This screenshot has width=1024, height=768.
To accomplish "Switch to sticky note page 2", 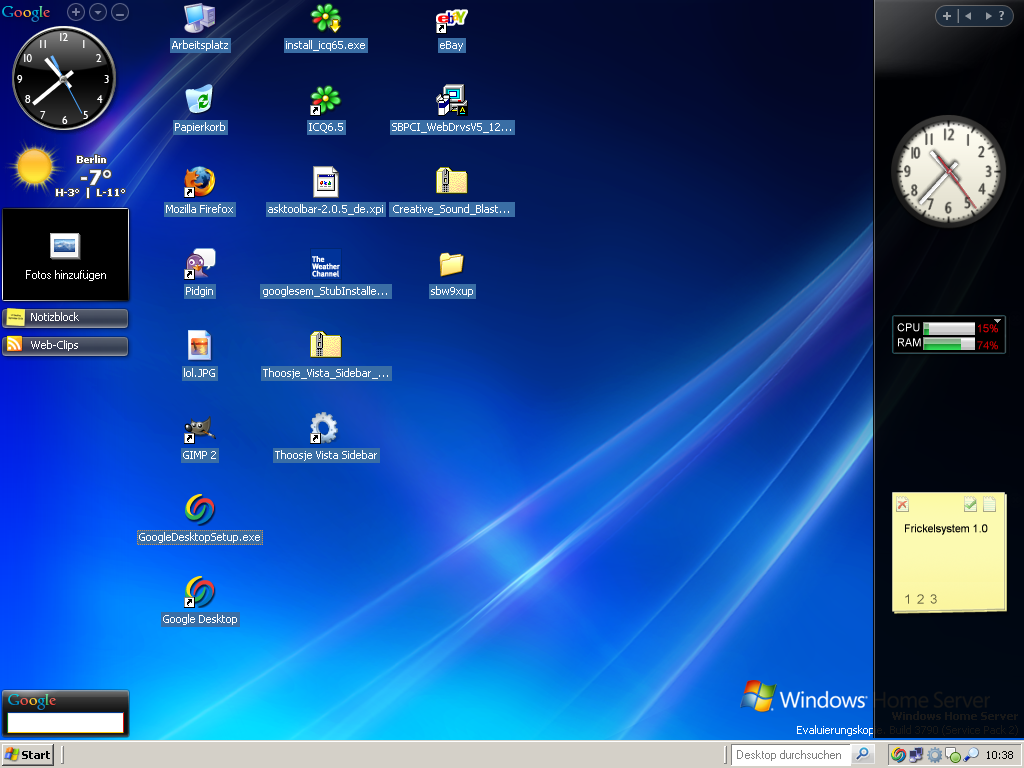I will click(x=920, y=600).
